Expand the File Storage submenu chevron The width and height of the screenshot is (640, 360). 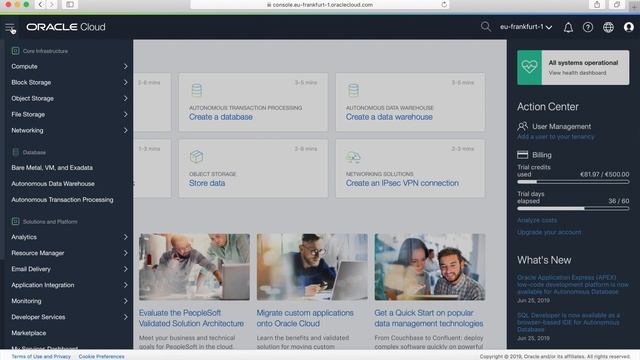point(125,115)
